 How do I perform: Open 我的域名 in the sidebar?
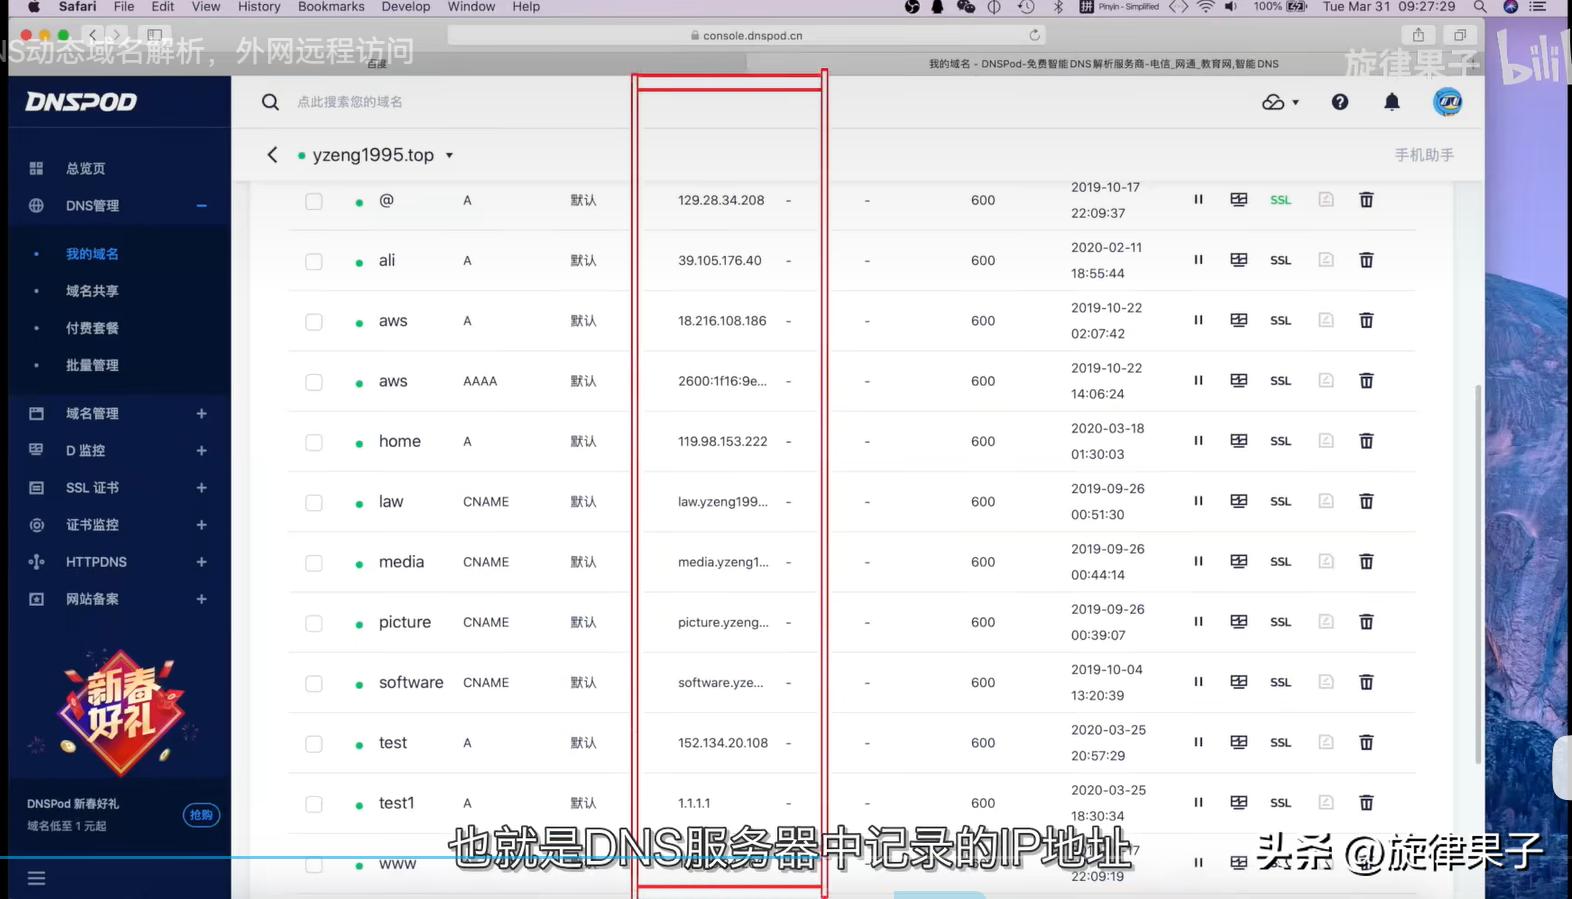[x=92, y=254]
